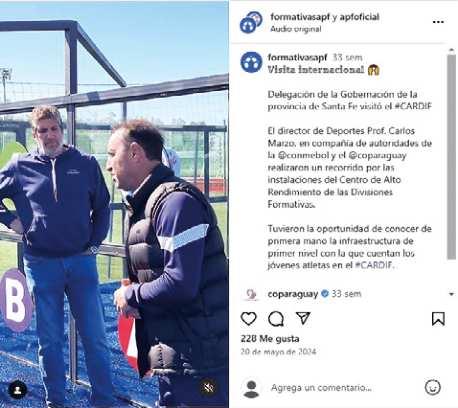Viewport: 458px width, 408px height.
Task: Toggle the video sound mute button
Action: click(208, 388)
